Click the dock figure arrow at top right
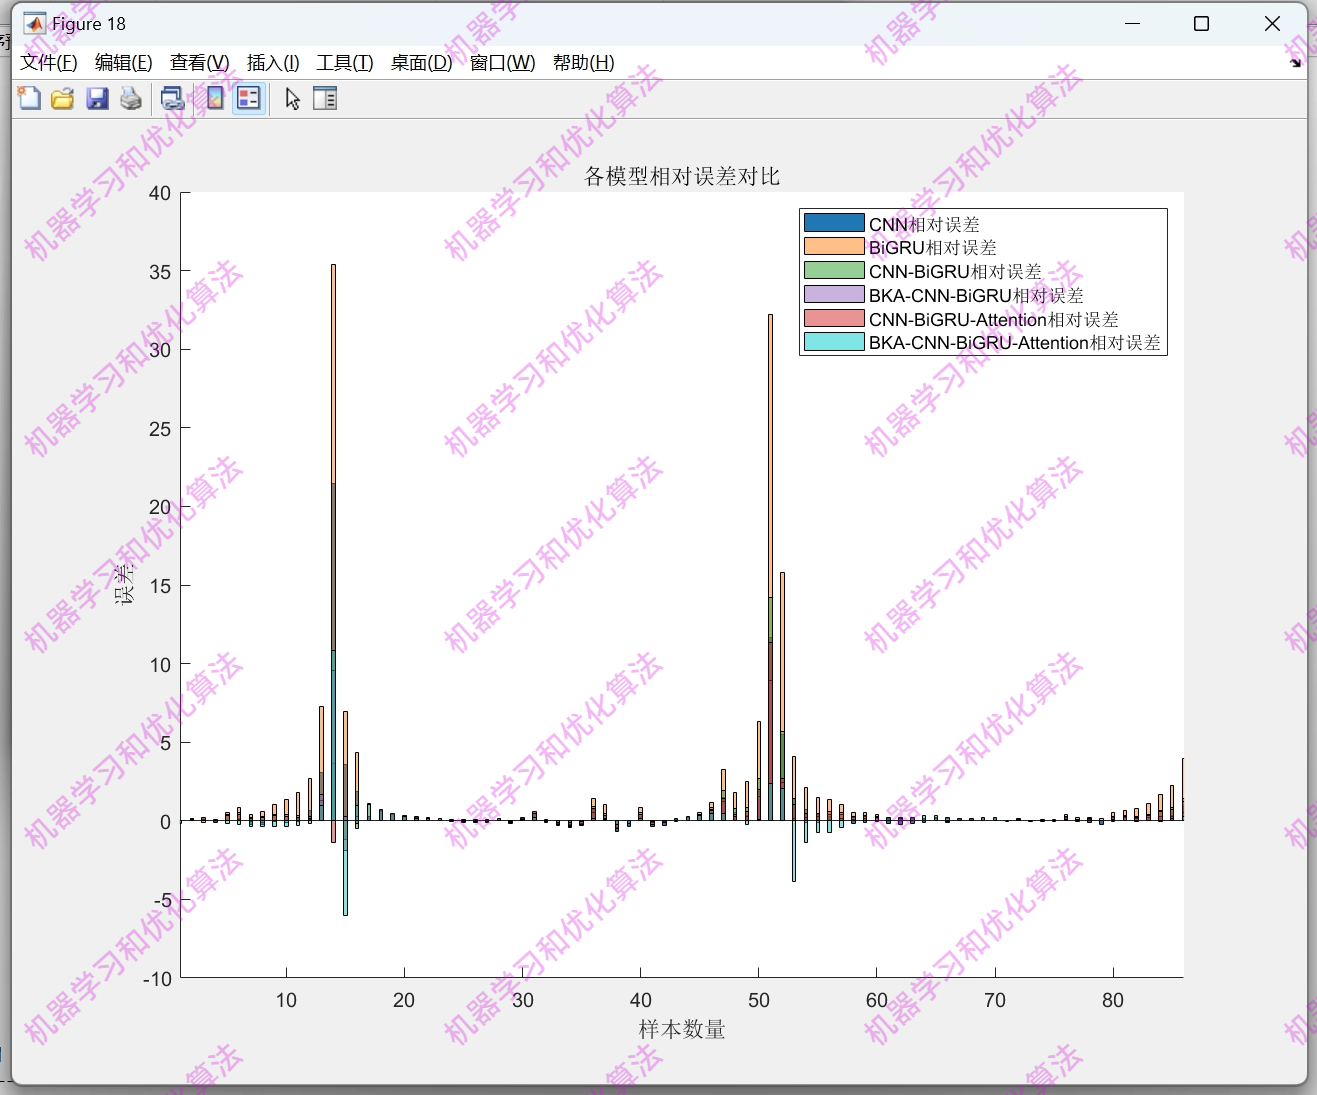1317x1095 pixels. pyautogui.click(x=1296, y=63)
